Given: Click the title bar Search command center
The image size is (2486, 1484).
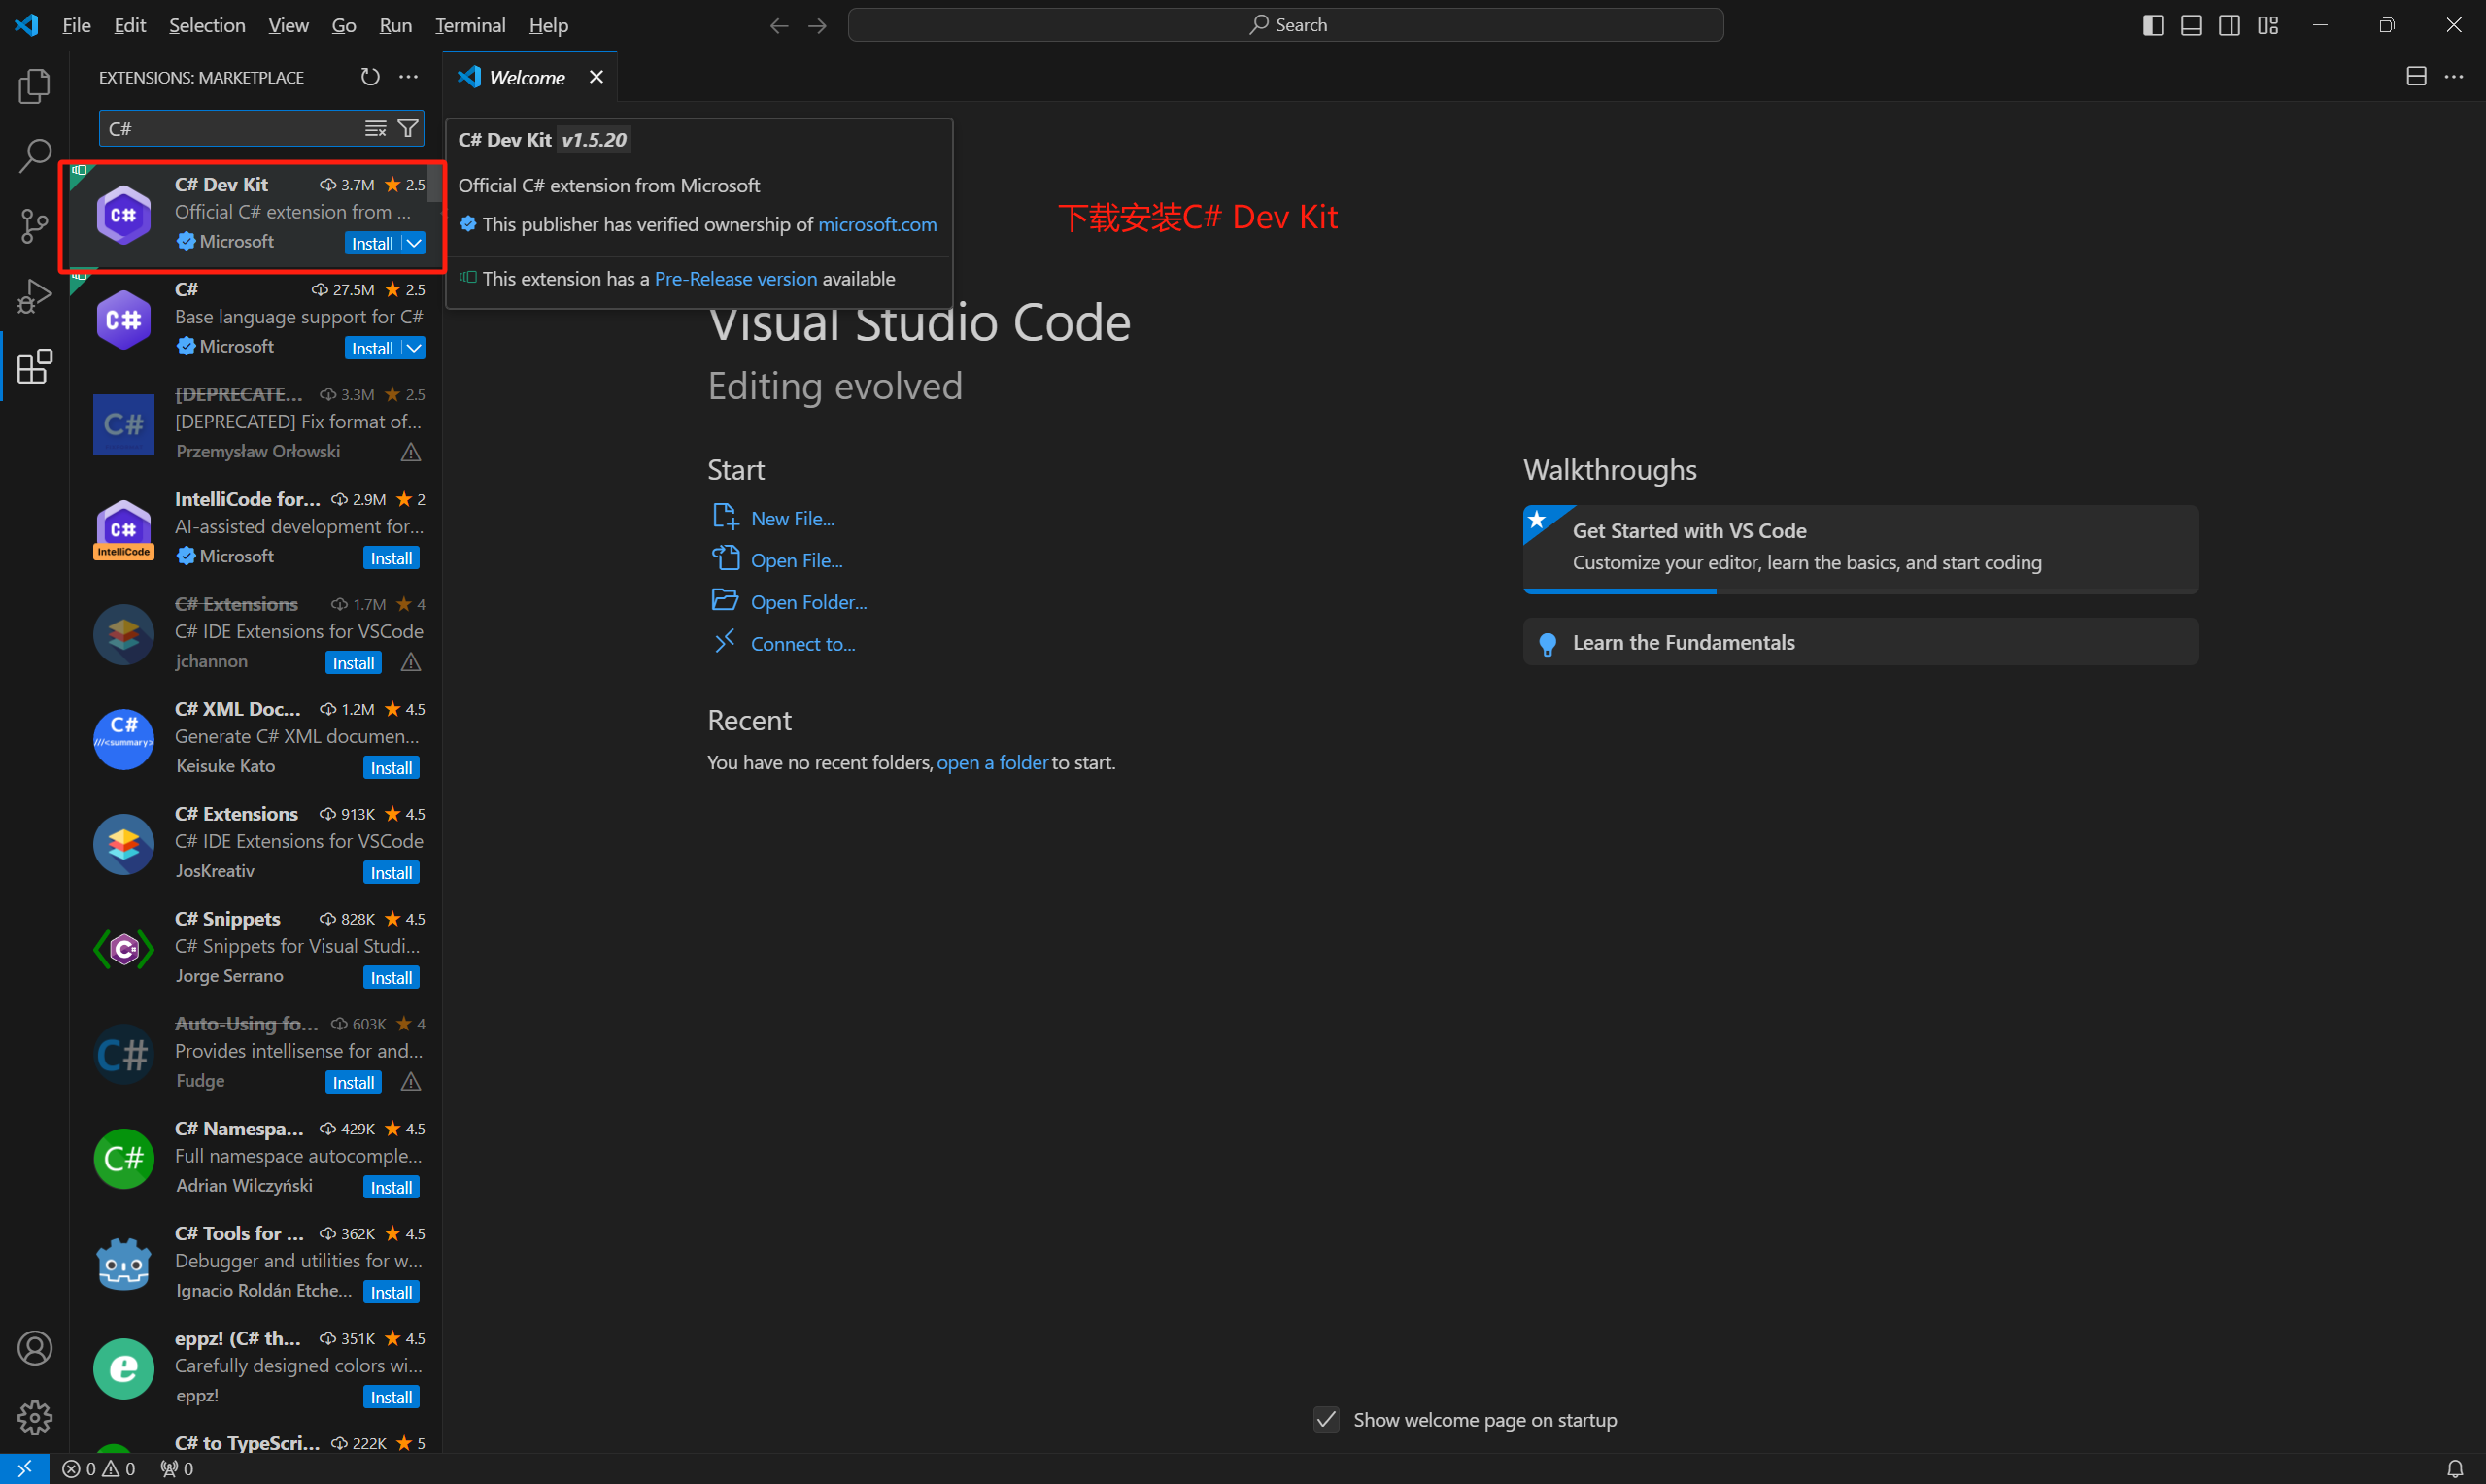Looking at the screenshot, I should click(1285, 25).
